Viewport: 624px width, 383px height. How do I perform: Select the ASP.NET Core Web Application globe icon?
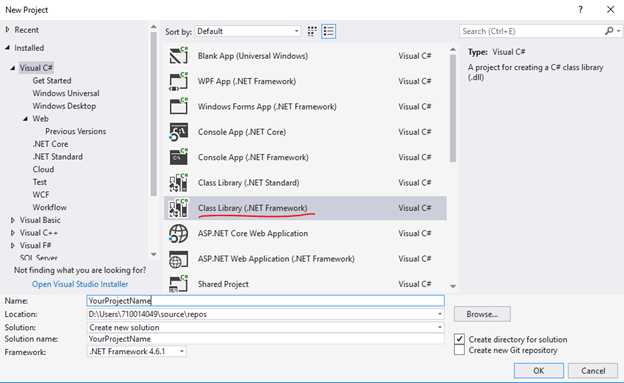click(x=179, y=233)
